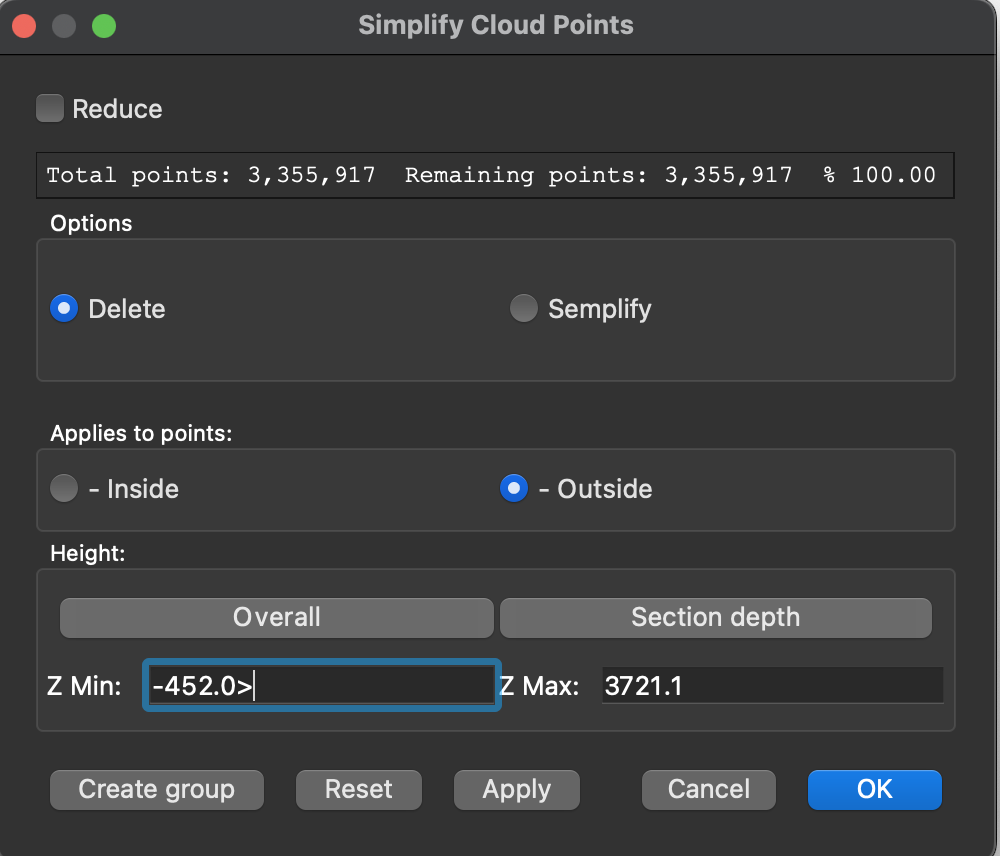Apply to points Inside
This screenshot has width=1000, height=856.
tap(64, 489)
